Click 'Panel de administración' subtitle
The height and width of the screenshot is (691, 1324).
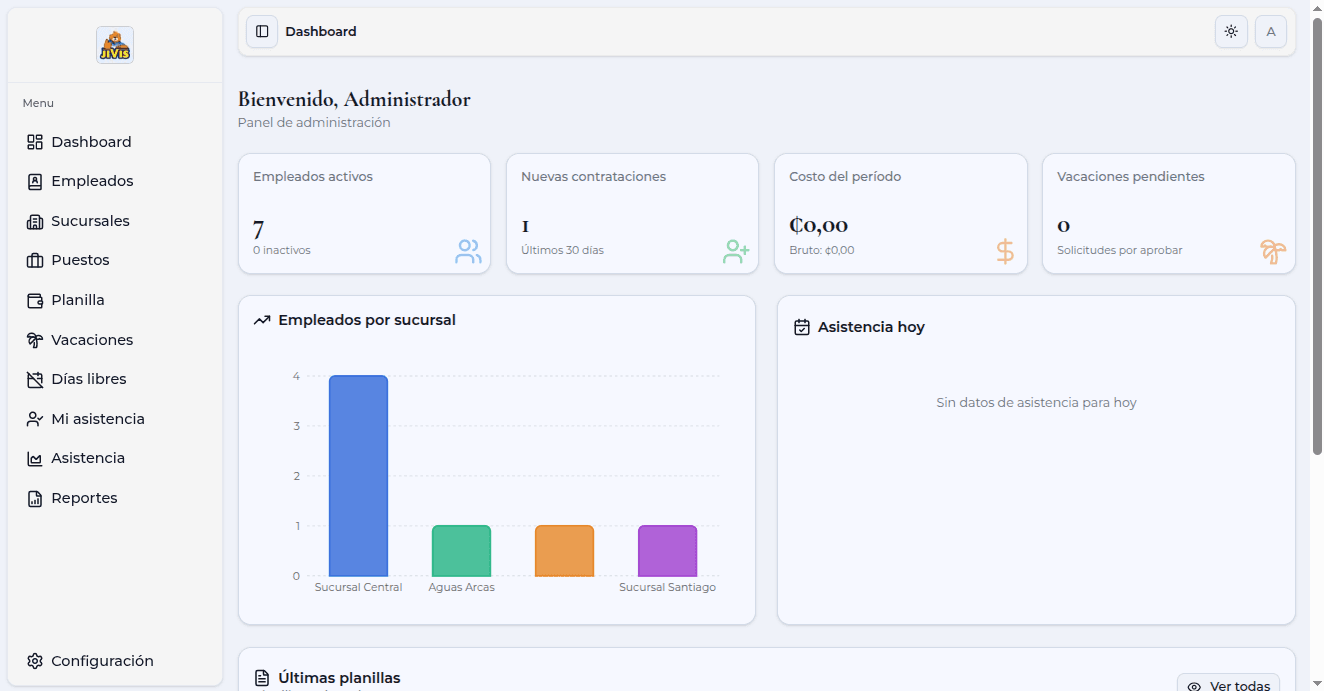[314, 123]
